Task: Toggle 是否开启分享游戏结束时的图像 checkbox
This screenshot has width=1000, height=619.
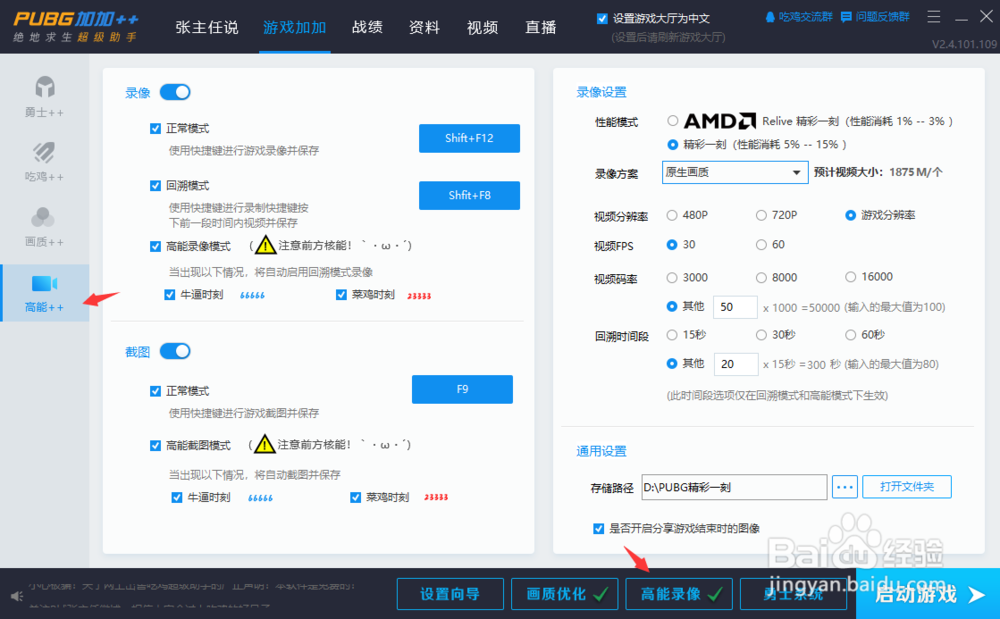Action: pyautogui.click(x=598, y=528)
